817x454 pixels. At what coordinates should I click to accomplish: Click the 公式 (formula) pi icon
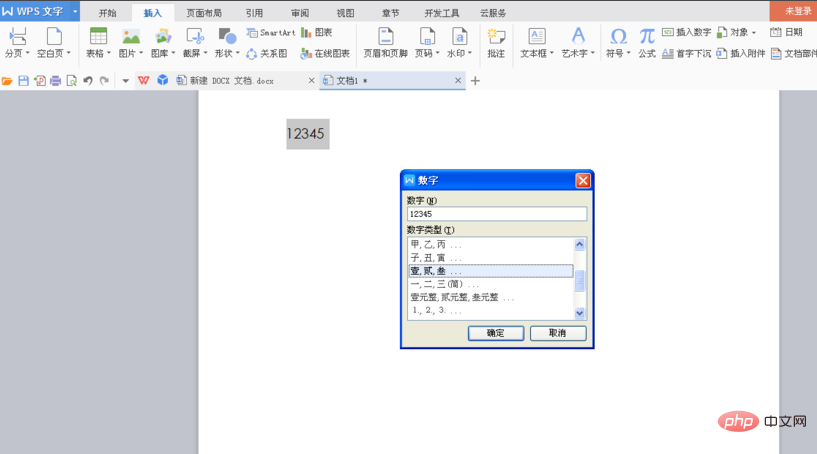tap(647, 37)
